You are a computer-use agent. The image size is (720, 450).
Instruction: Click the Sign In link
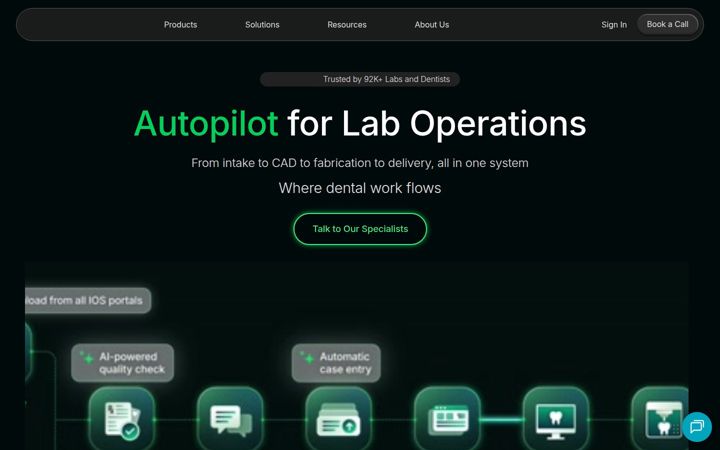[x=614, y=25]
